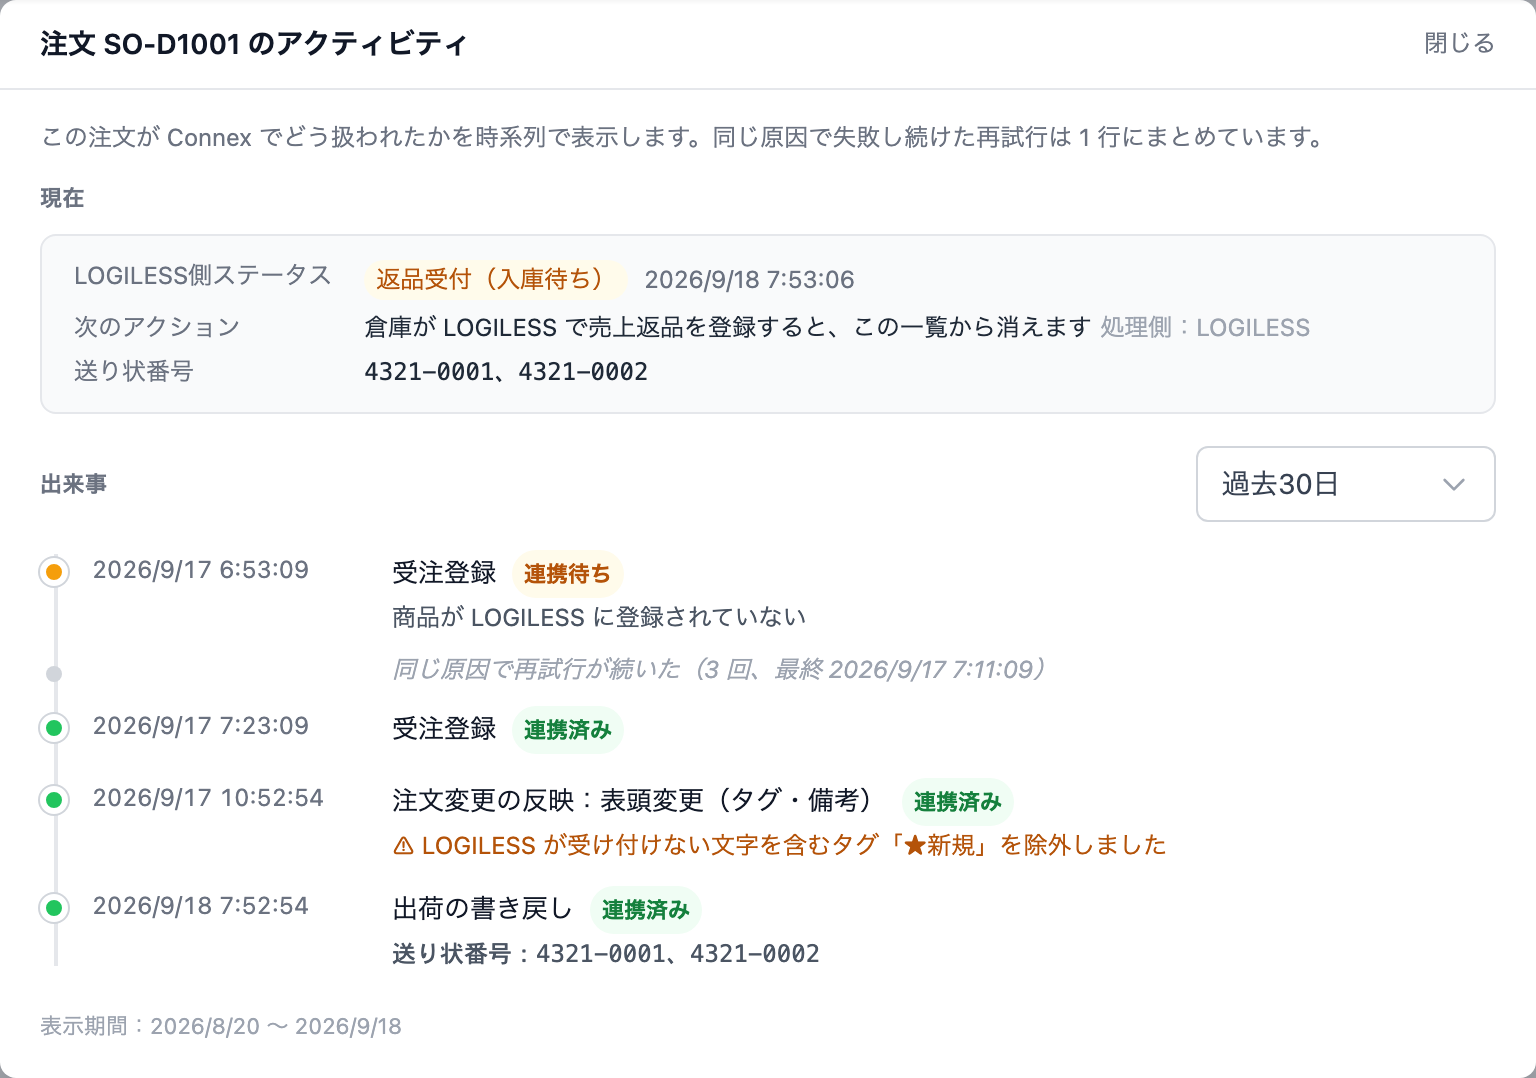Click timestamp 2026/9/18 7:53:06 in status card
The height and width of the screenshot is (1078, 1536).
pyautogui.click(x=749, y=280)
